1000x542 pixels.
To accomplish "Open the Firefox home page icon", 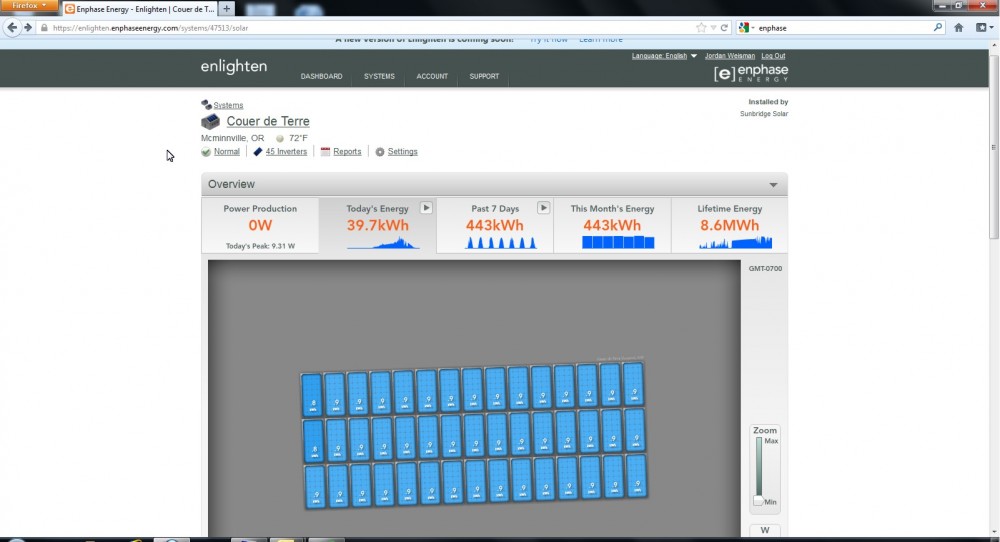I will (x=958, y=27).
